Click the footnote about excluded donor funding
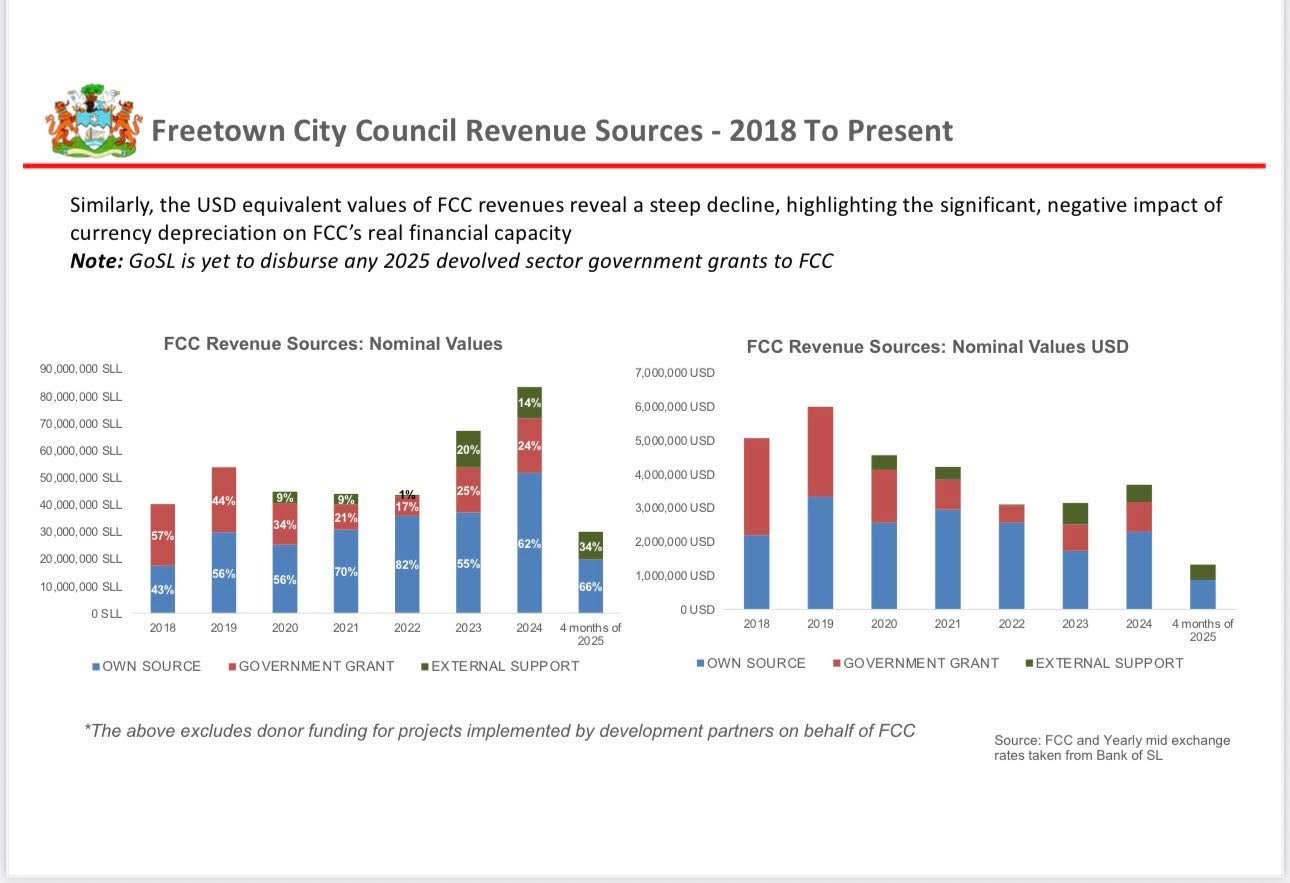Screen dimensions: 1290x883 500,731
